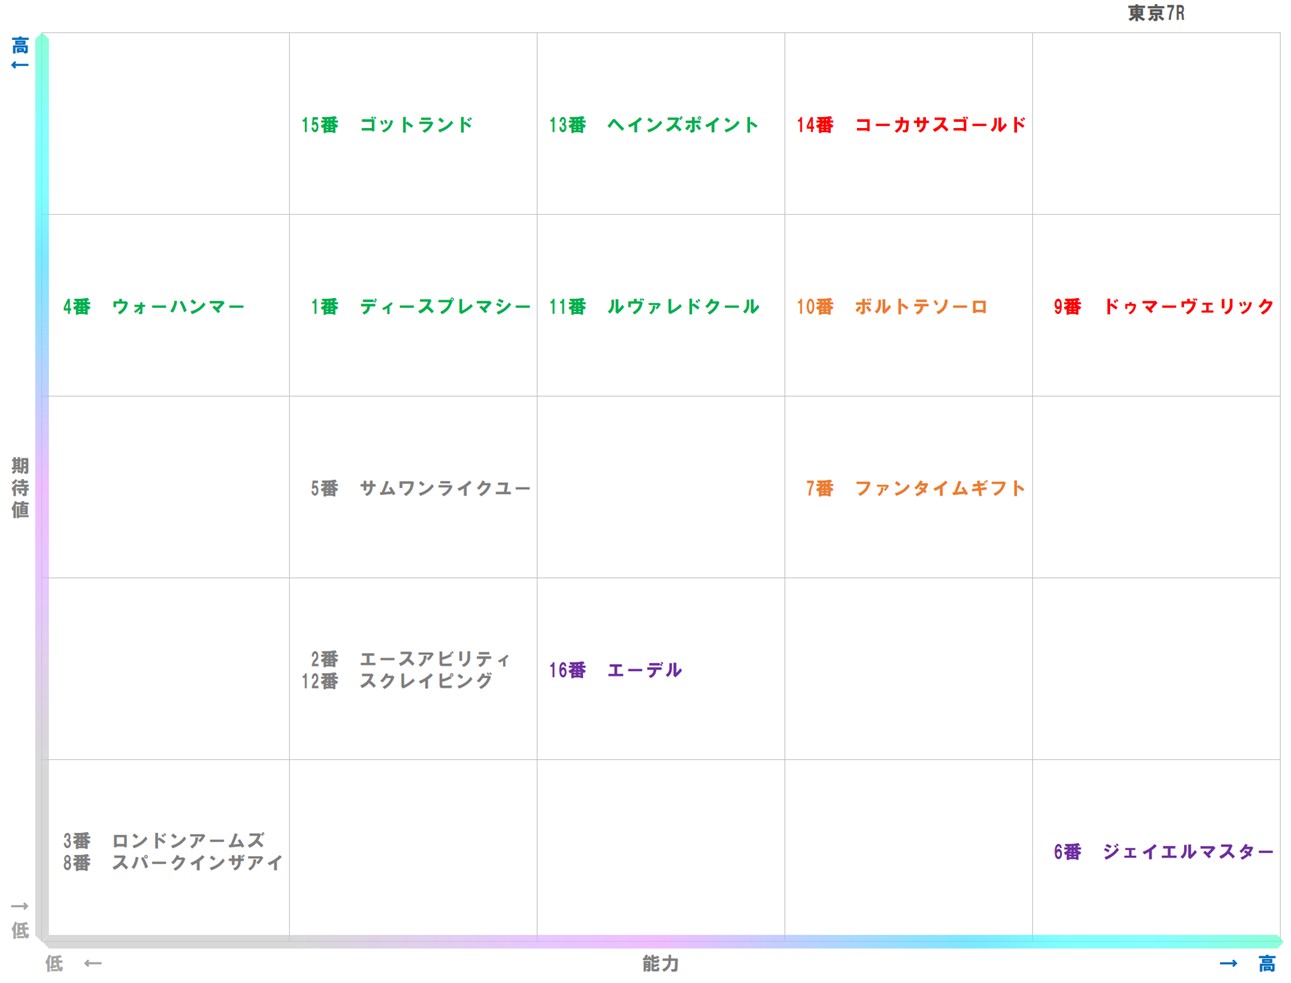Select horse 9番 ドゥマーヴェリック

pyautogui.click(x=1163, y=306)
